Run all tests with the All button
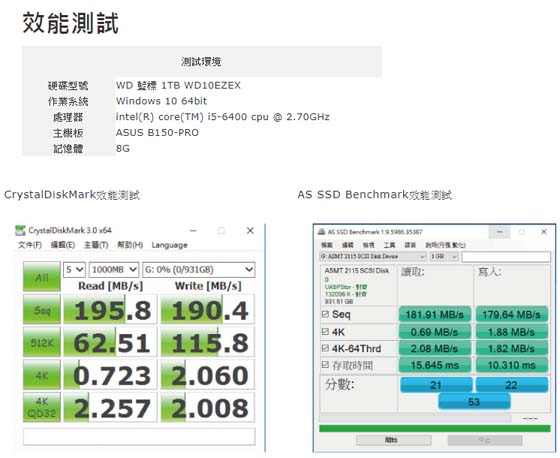This screenshot has height=458, width=560. pos(42,277)
